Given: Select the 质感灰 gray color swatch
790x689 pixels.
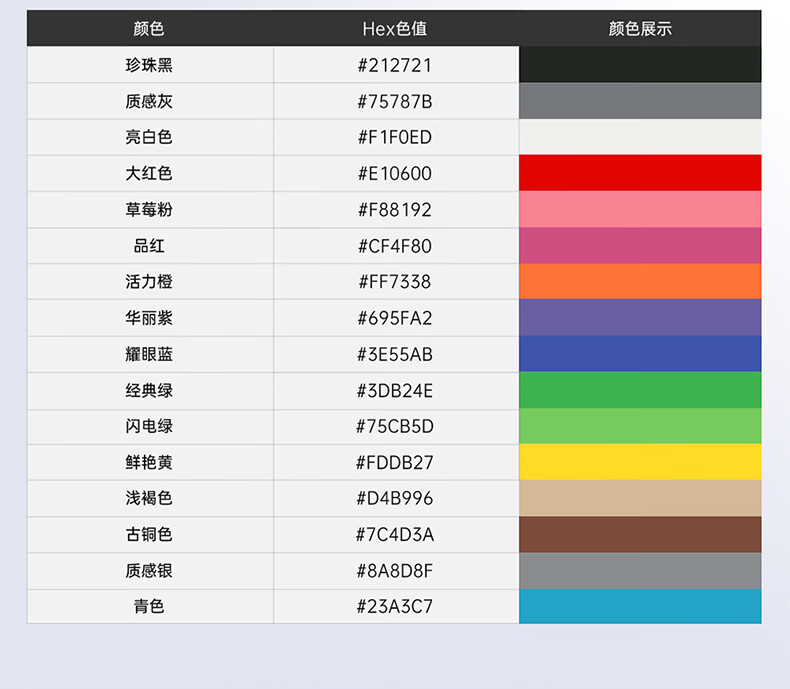Looking at the screenshot, I should coord(640,101).
